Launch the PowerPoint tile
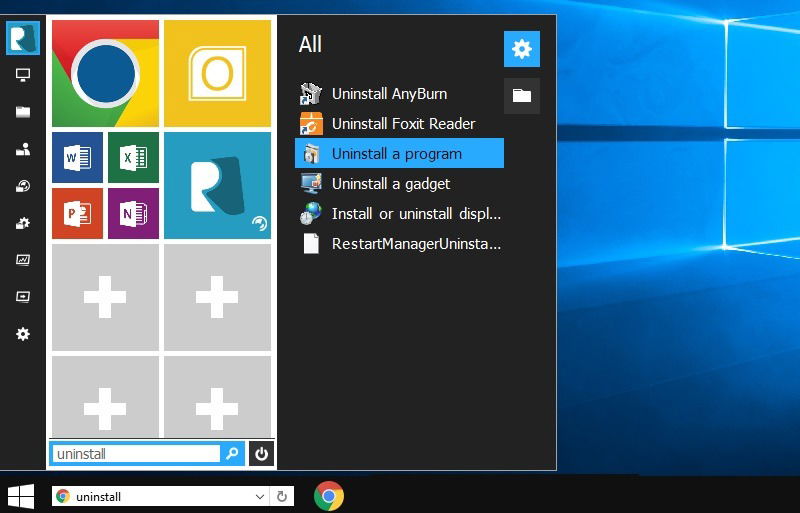Viewport: 800px width, 513px height. pos(77,213)
